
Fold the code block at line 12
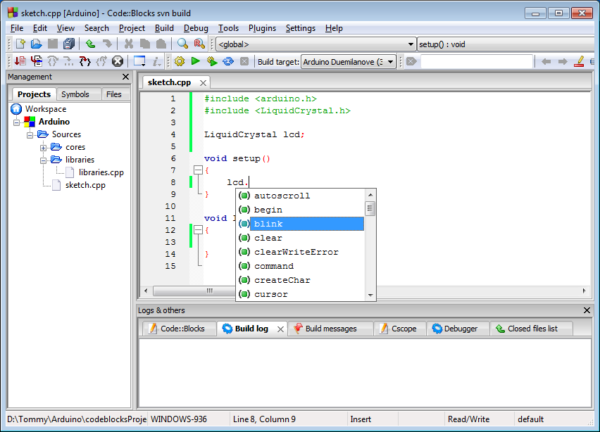[198, 230]
